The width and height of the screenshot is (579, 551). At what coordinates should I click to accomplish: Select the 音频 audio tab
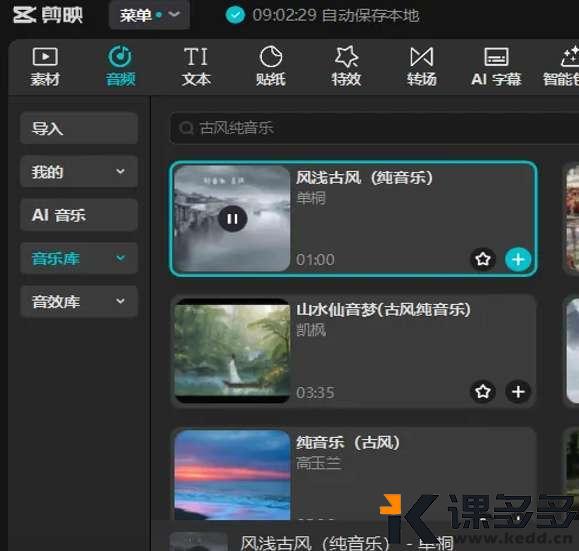click(x=121, y=67)
